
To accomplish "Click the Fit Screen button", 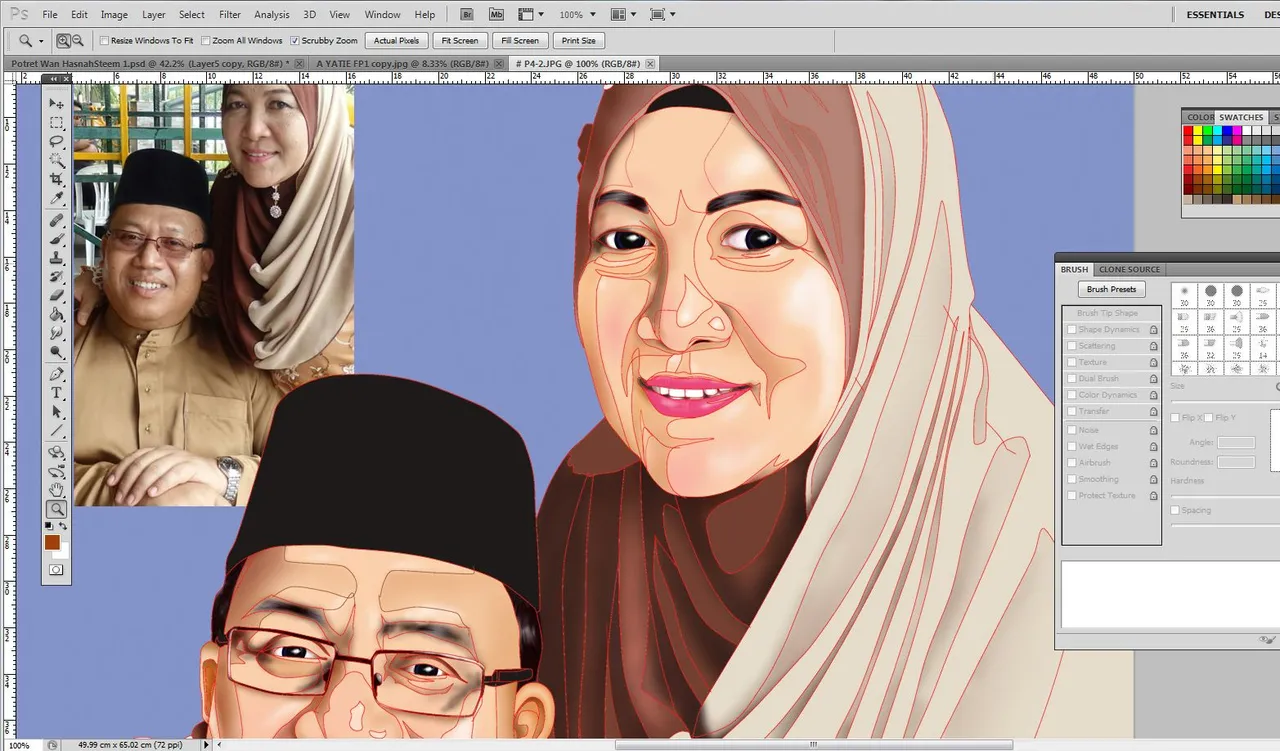I will pos(459,41).
